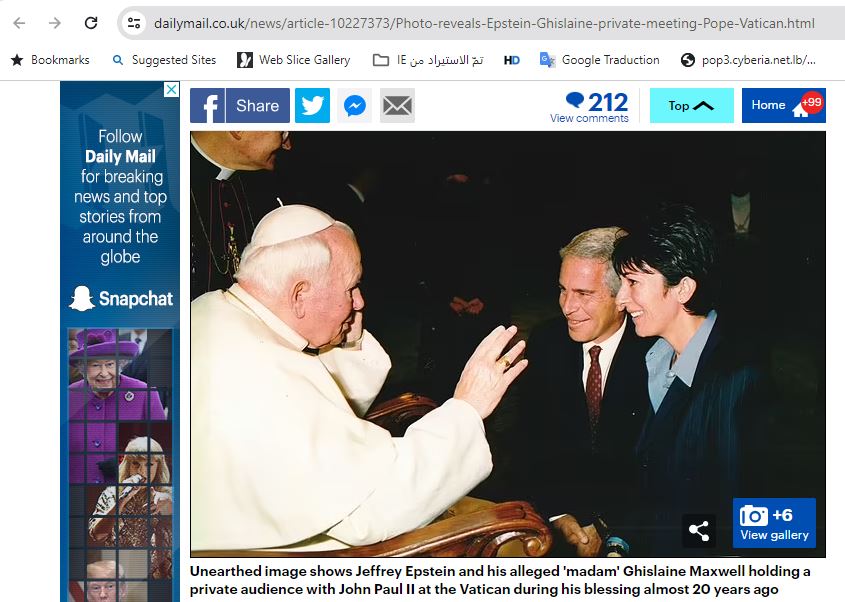
Task: Open Google Traduction bookmark
Action: point(599,60)
